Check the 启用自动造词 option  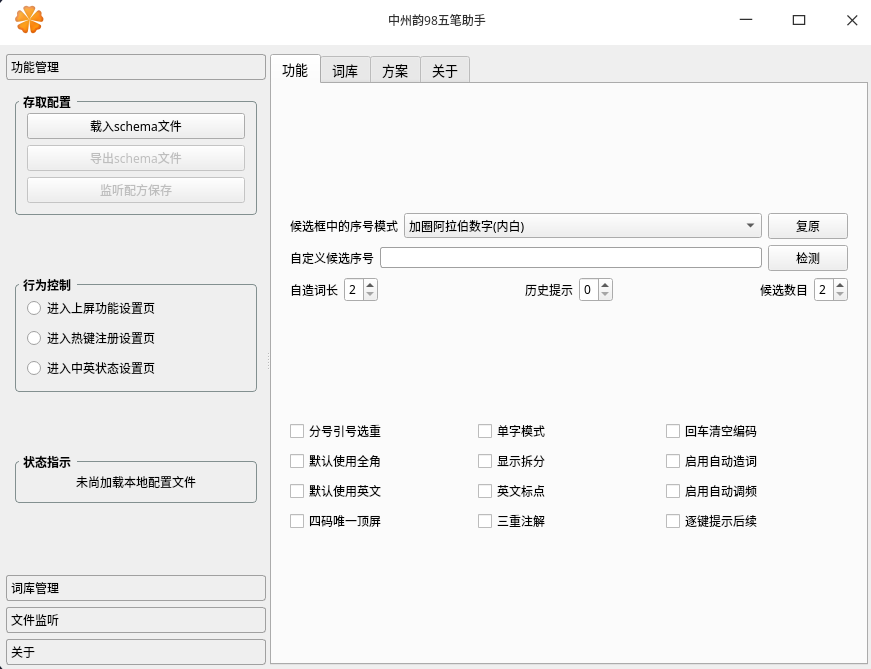[672, 461]
